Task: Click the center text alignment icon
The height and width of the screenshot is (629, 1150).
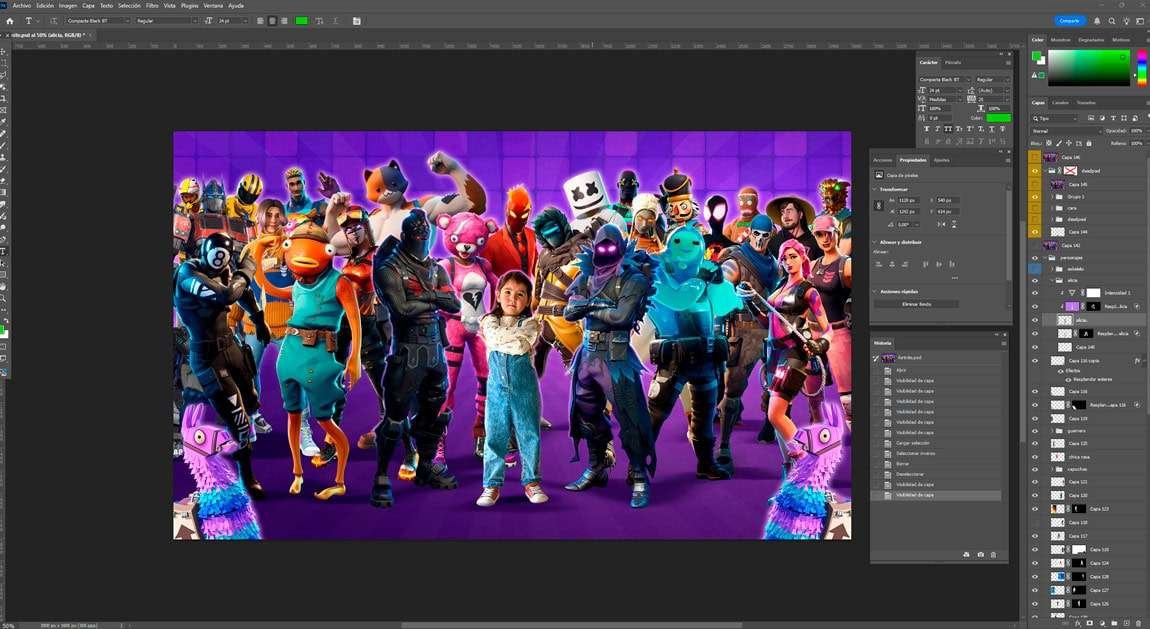Action: 272,20
